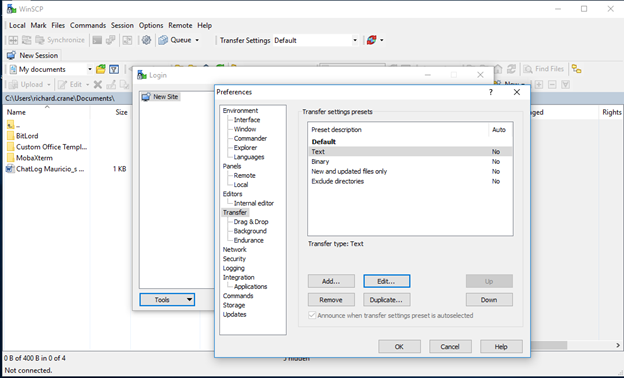624x378 pixels.
Task: Click the Unselect Files minus icon
Action: coord(552,84)
